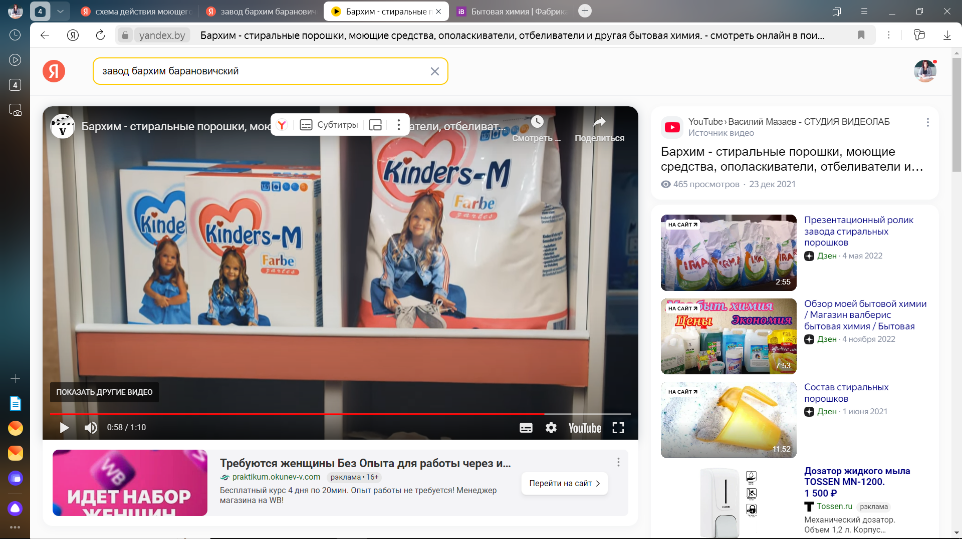
Task: Open ad options dots near Требуются женщины
Action: [618, 462]
